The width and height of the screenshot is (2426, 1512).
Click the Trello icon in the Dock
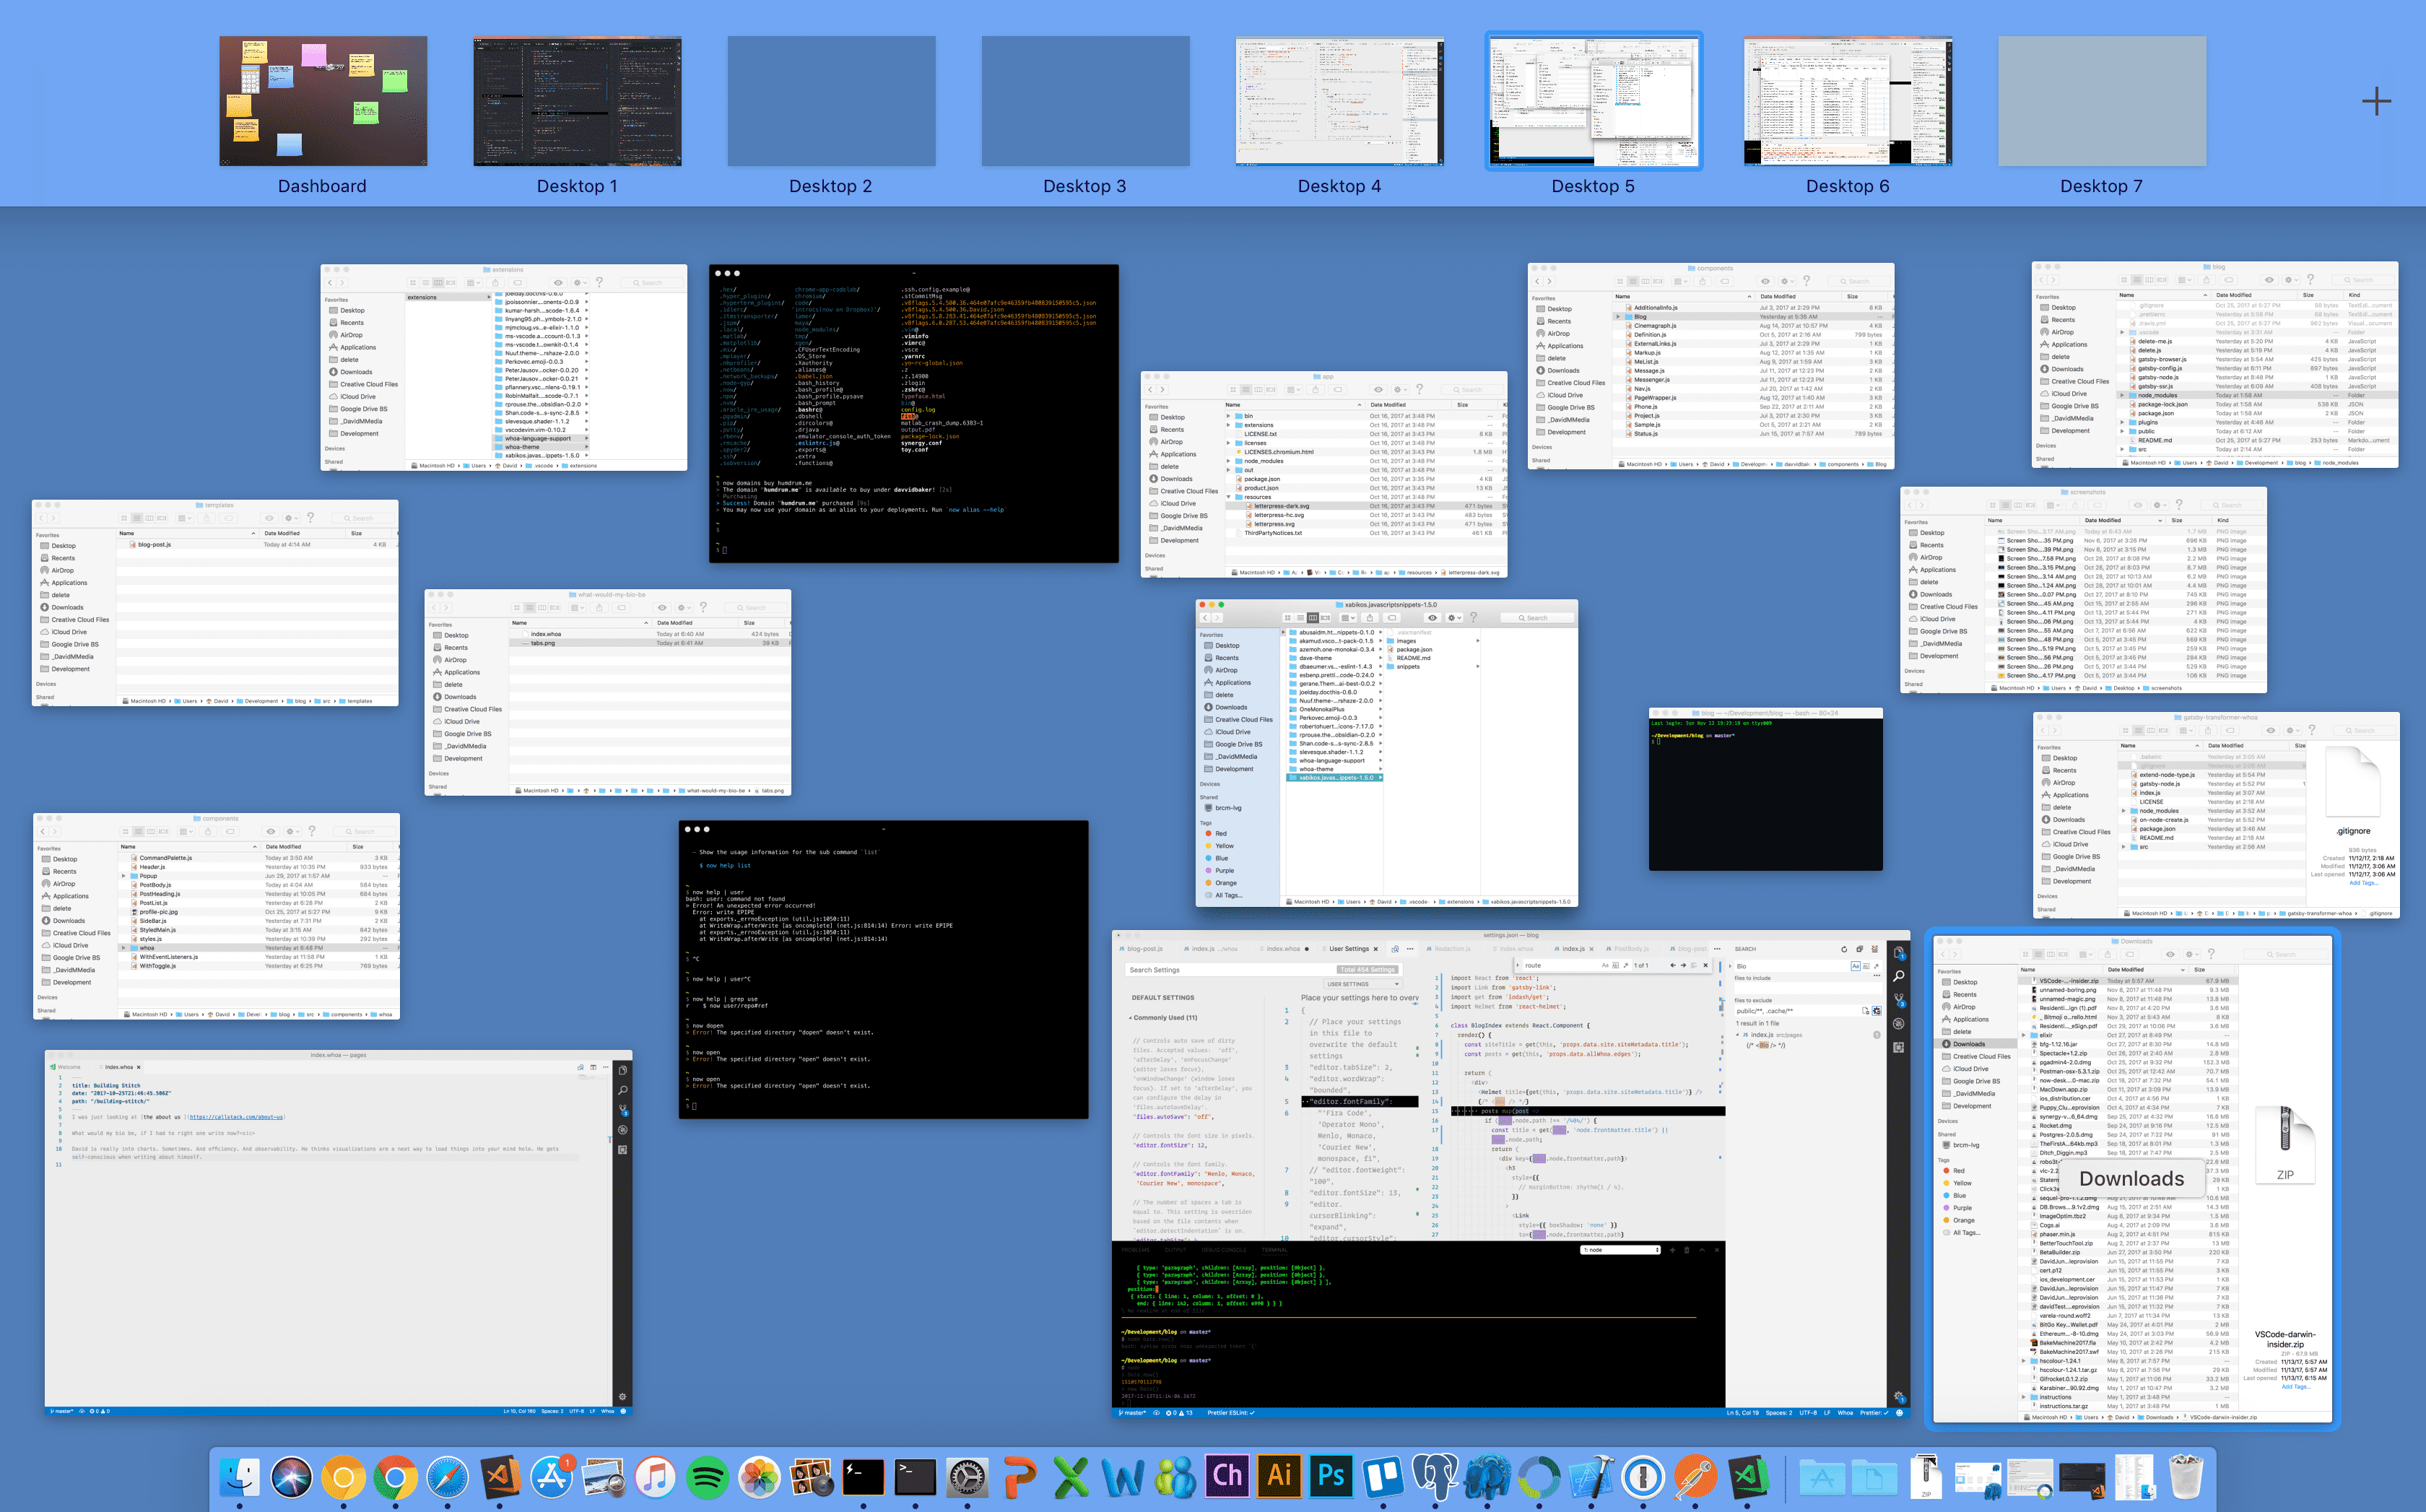pyautogui.click(x=1383, y=1477)
